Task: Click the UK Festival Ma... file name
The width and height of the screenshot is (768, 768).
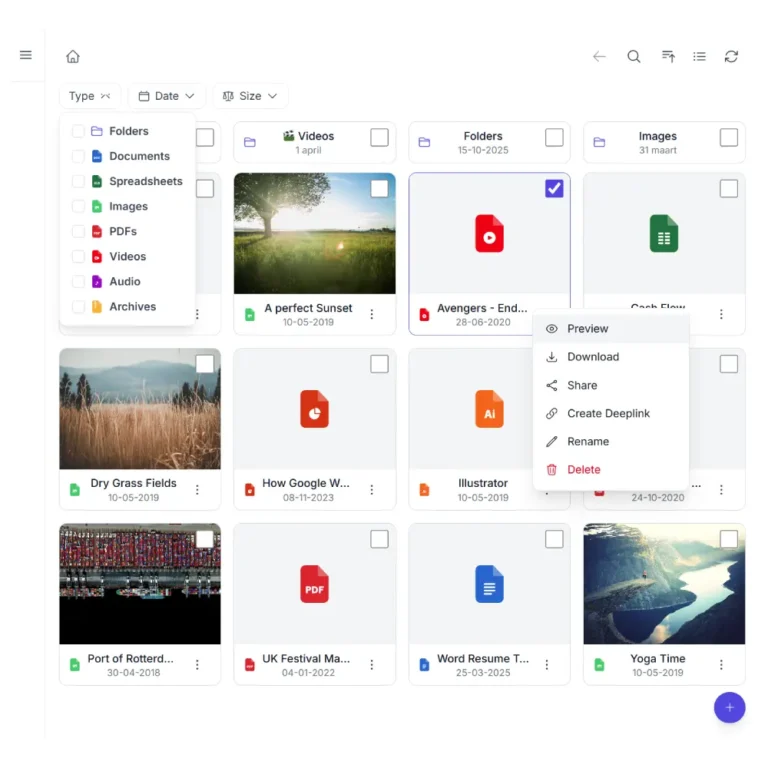Action: [x=306, y=658]
